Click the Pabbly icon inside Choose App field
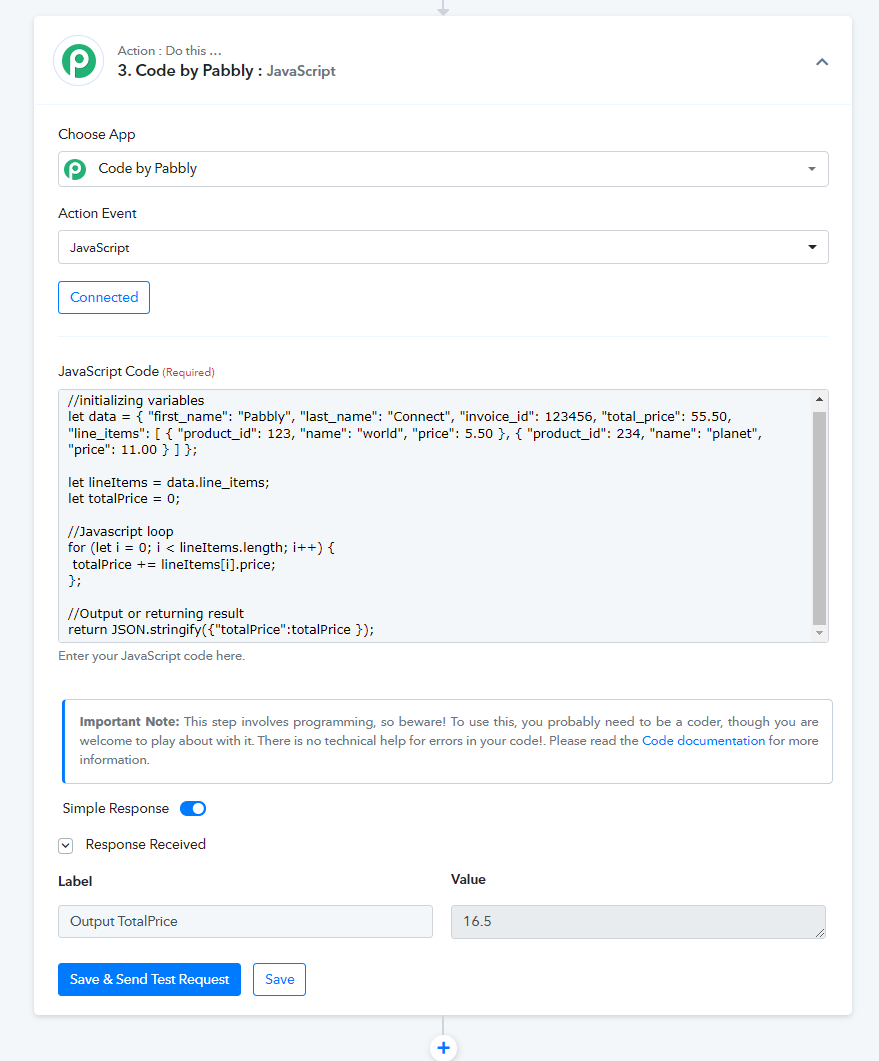The height and width of the screenshot is (1061, 879). coord(75,168)
